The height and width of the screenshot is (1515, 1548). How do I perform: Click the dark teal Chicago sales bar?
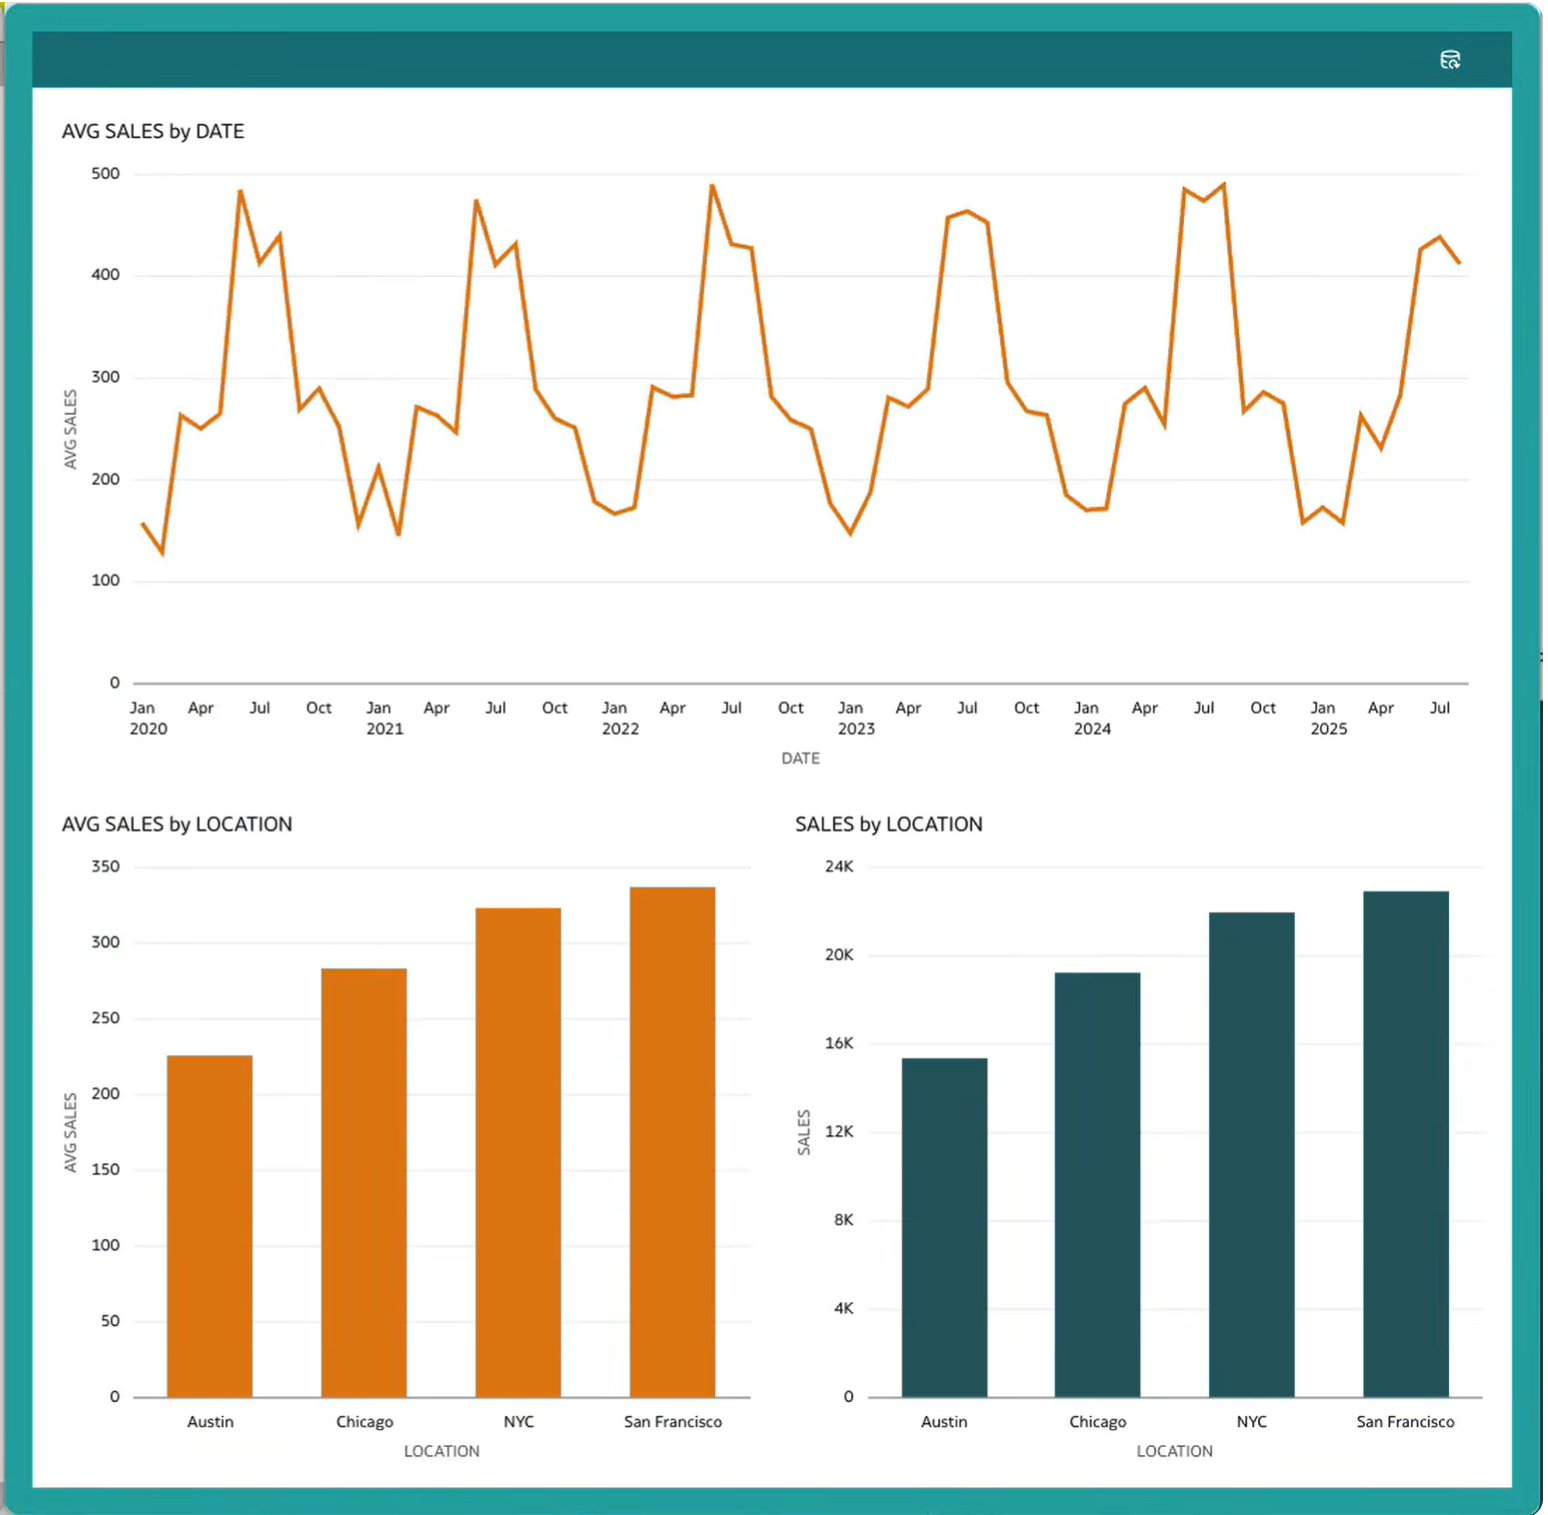pyautogui.click(x=1097, y=1184)
